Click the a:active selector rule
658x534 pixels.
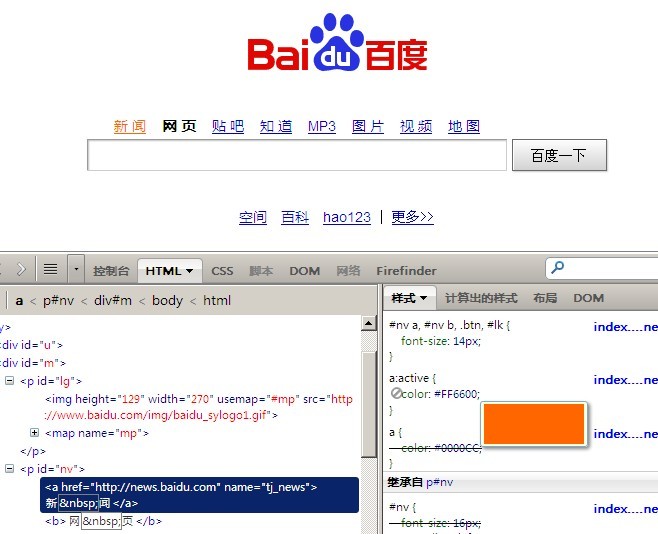[x=409, y=378]
